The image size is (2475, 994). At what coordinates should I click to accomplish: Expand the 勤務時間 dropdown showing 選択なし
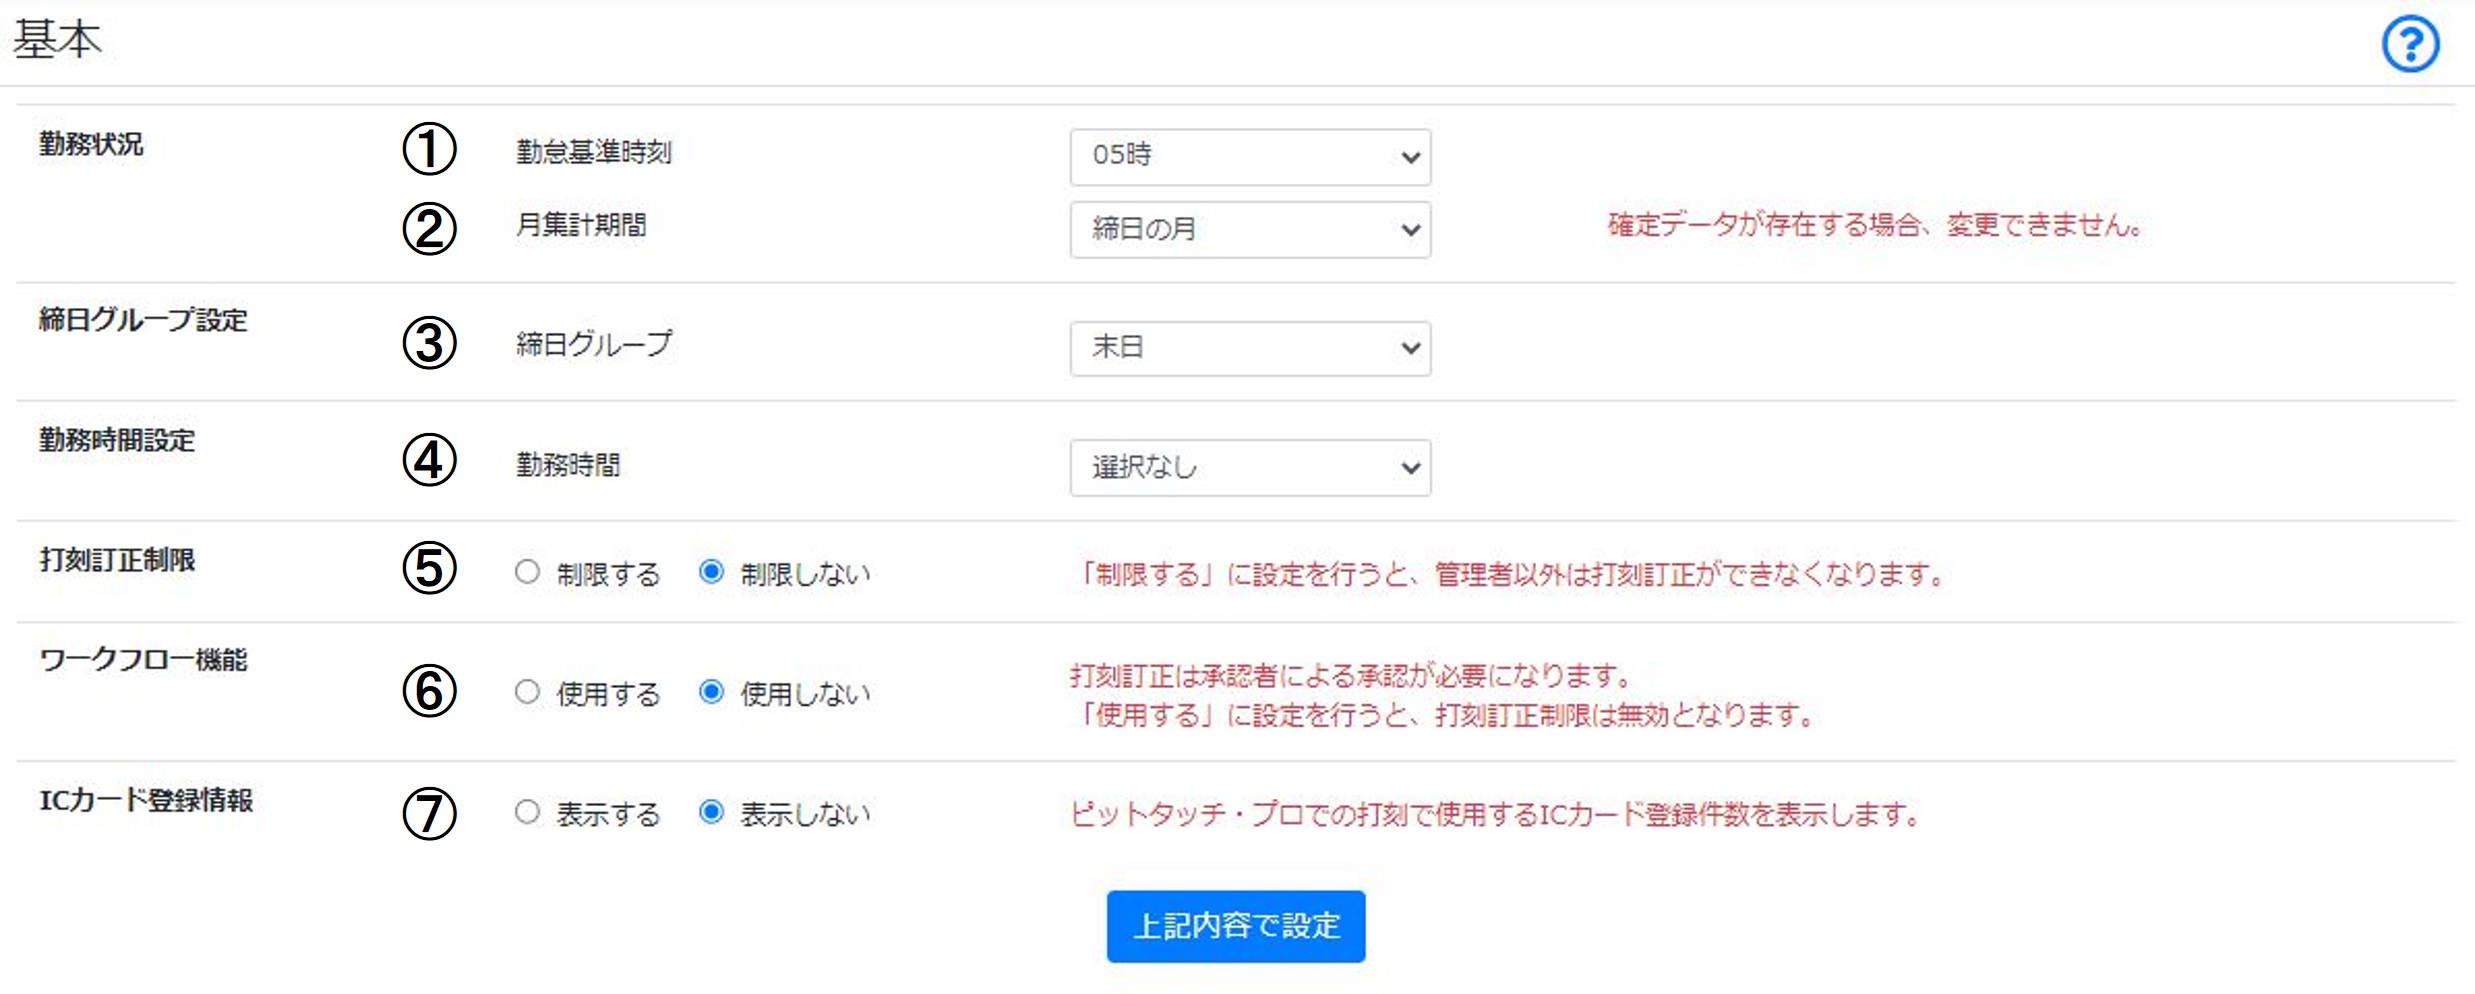point(1250,467)
